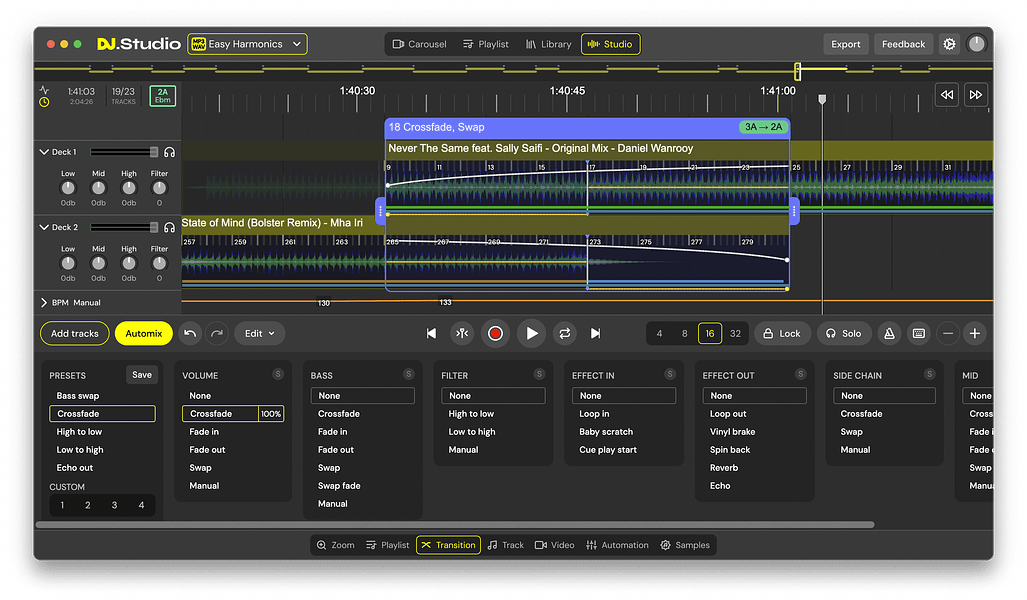Play the mix

(x=532, y=333)
